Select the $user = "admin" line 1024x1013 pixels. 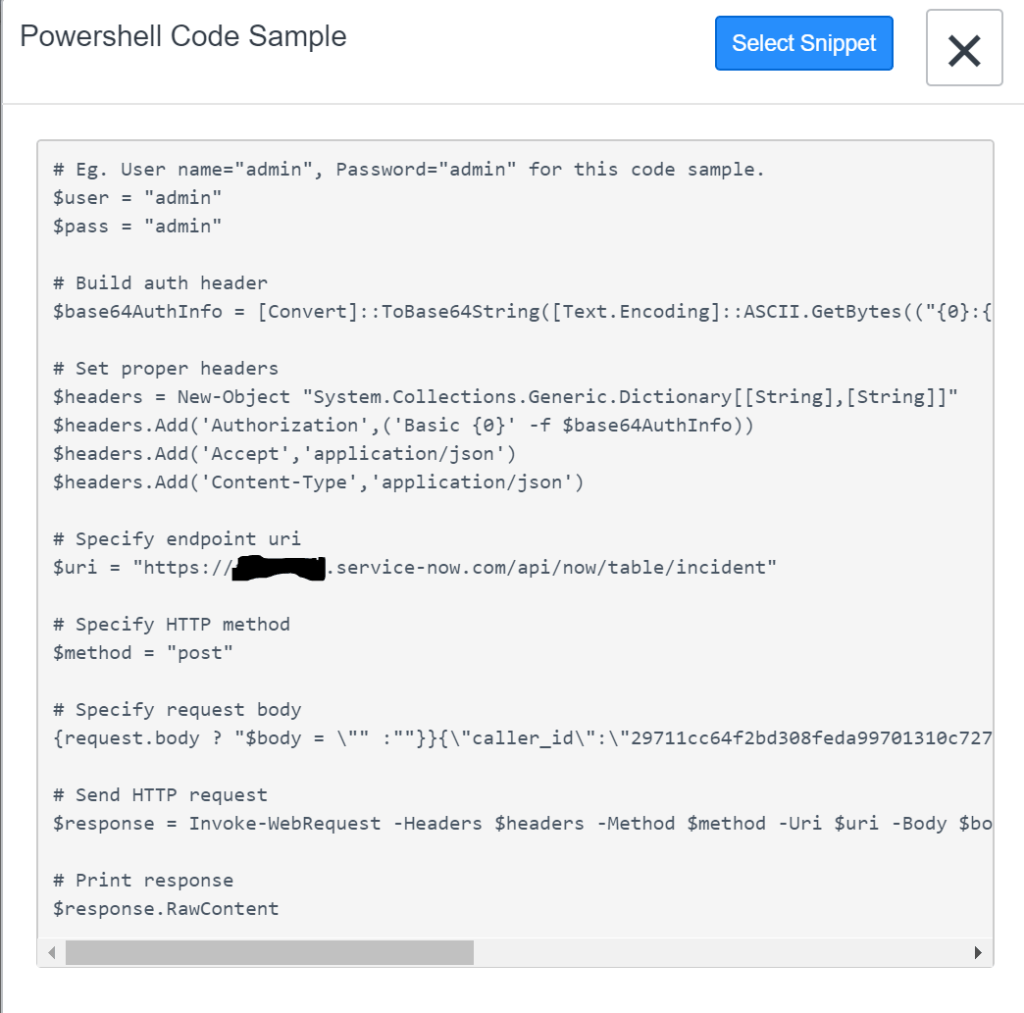(137, 197)
